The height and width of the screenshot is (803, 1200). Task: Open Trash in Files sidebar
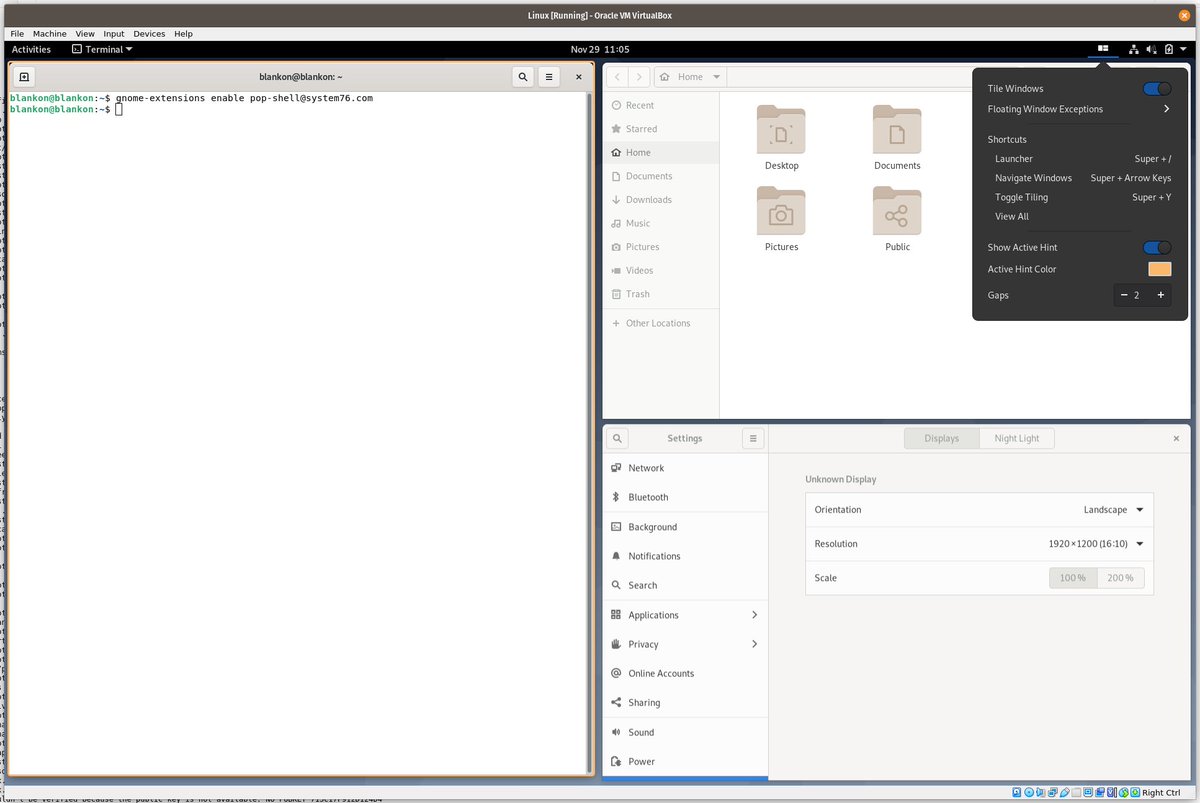point(660,294)
